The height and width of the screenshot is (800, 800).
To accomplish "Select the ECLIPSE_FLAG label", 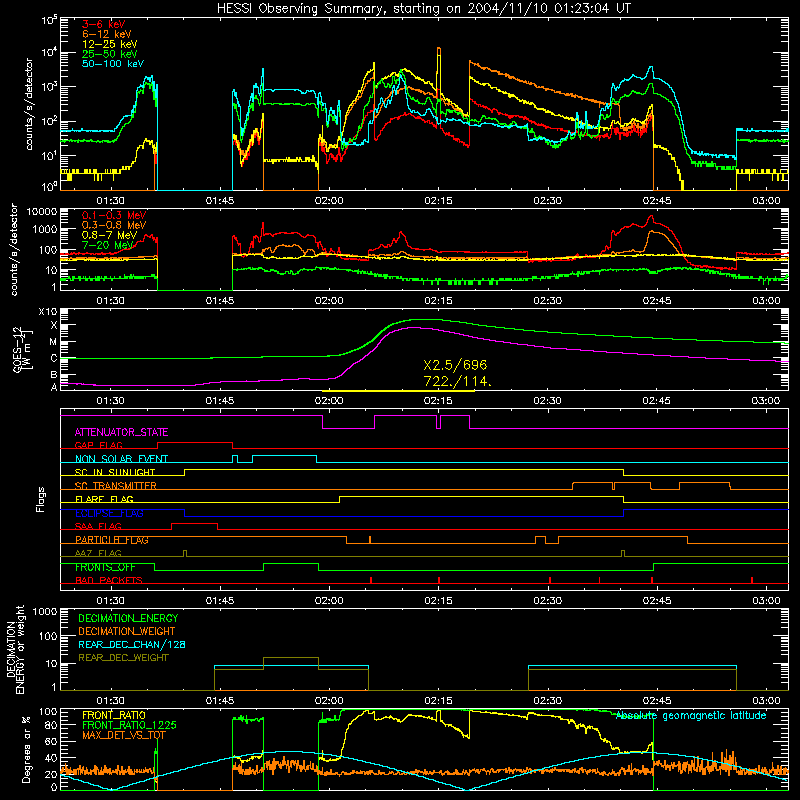I will coord(109,513).
